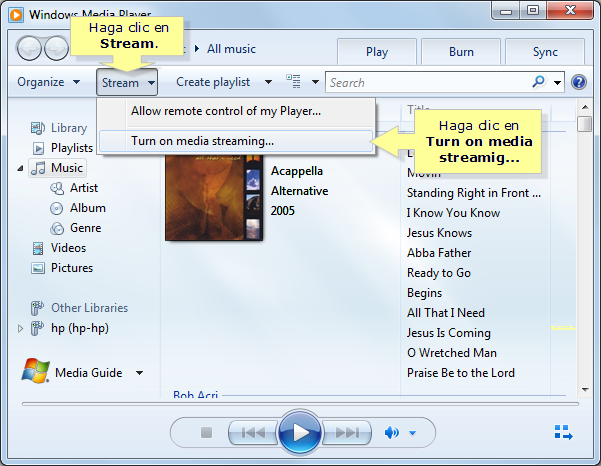The width and height of the screenshot is (601, 466).
Task: Select Artist in the library tree
Action: coord(84,188)
